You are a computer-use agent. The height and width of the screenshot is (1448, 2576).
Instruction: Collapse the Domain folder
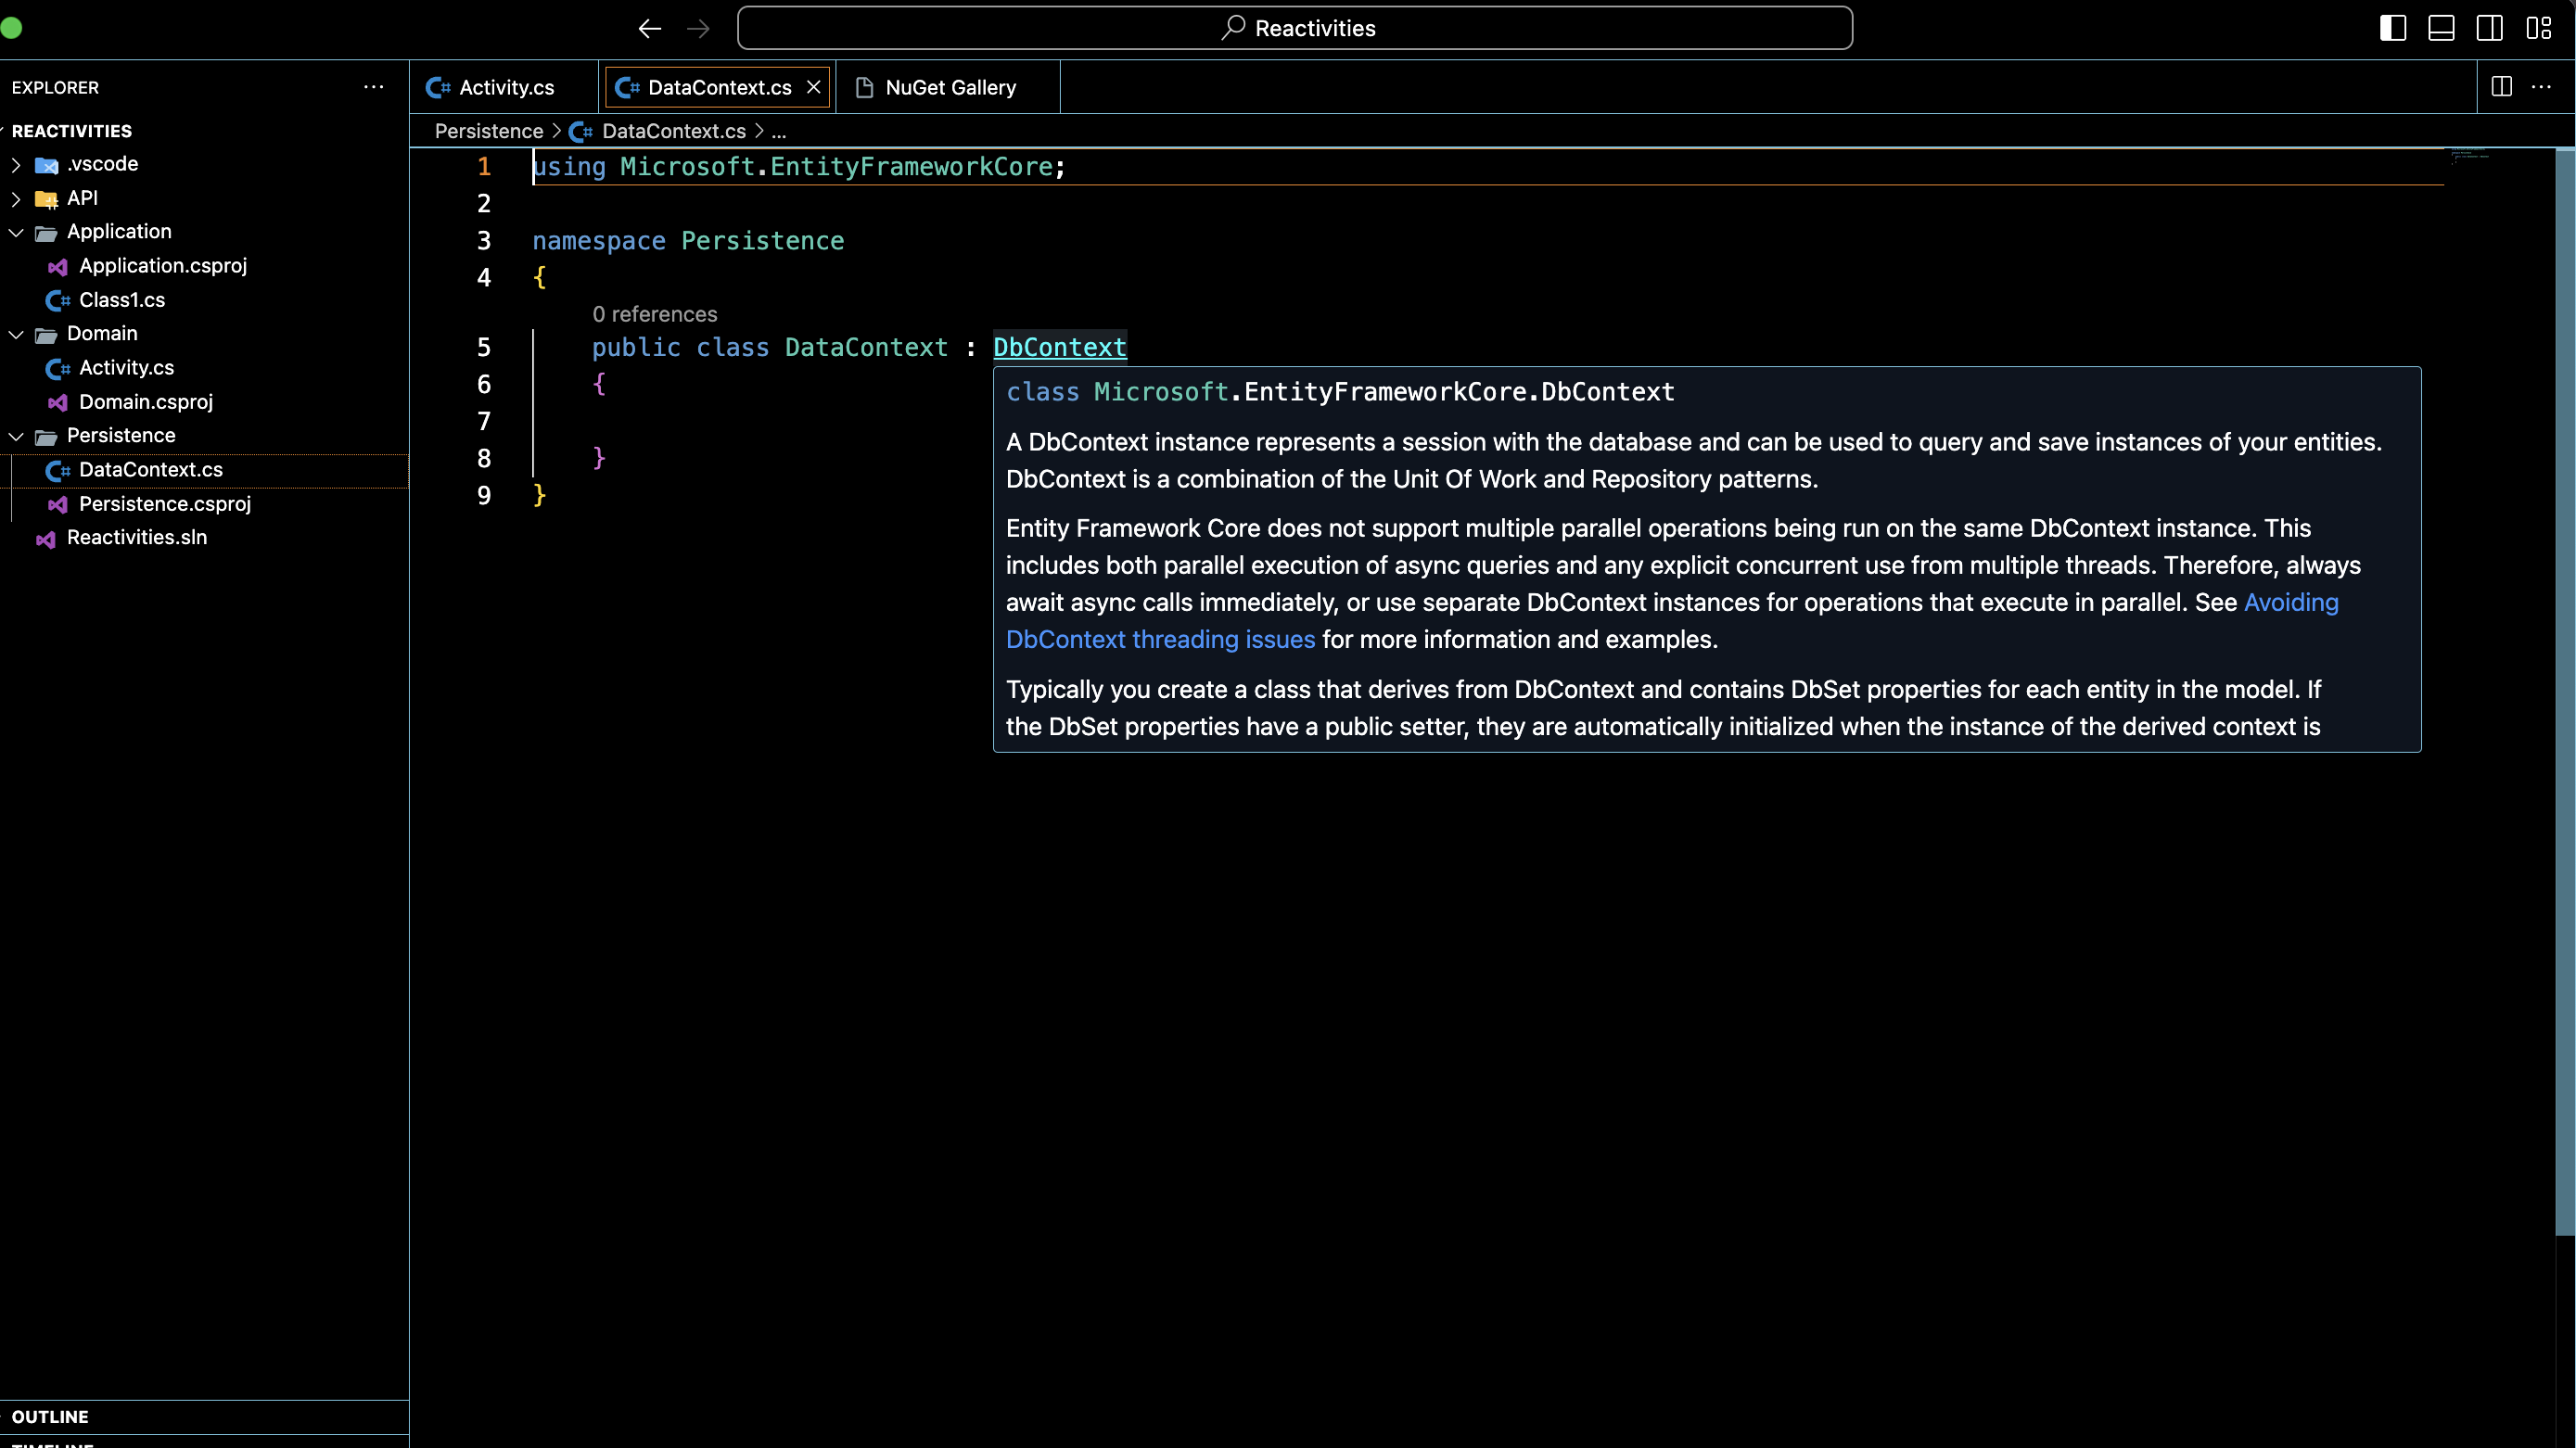click(101, 334)
